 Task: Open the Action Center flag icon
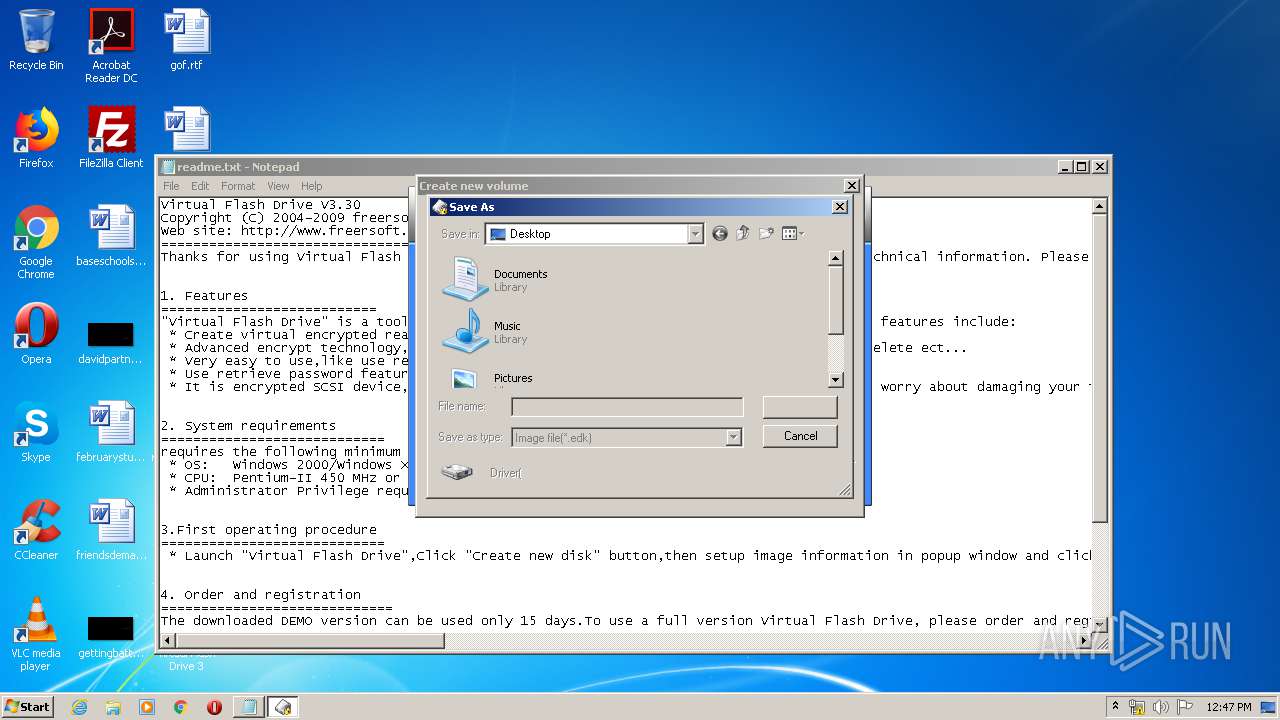1185,707
